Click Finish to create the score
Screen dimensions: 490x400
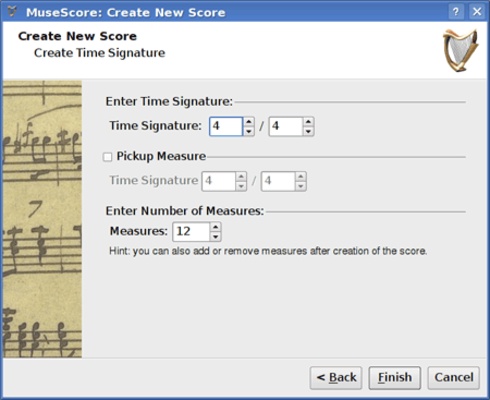coord(395,378)
